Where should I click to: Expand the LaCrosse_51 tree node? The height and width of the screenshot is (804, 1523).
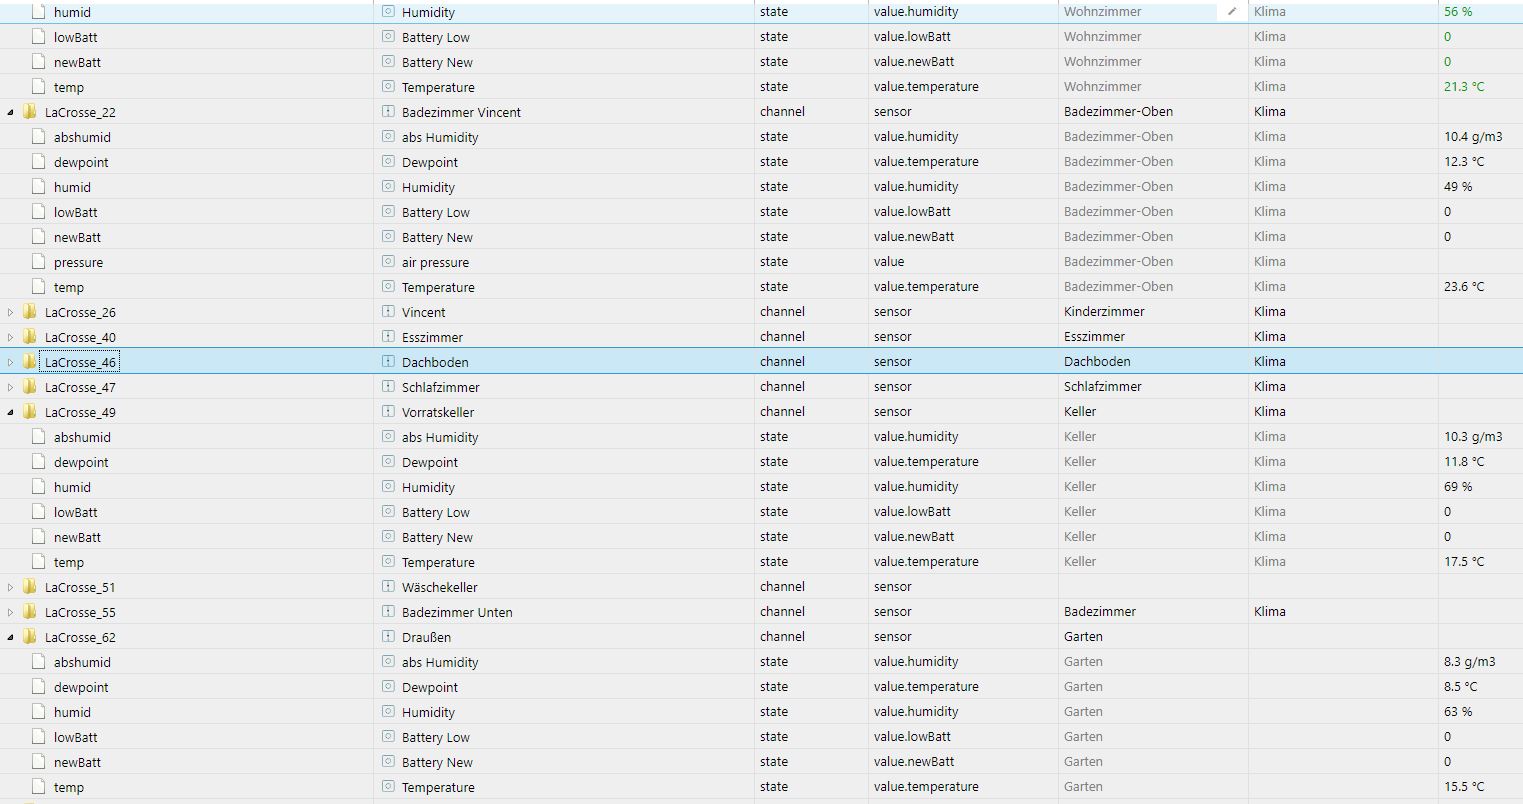tap(10, 587)
